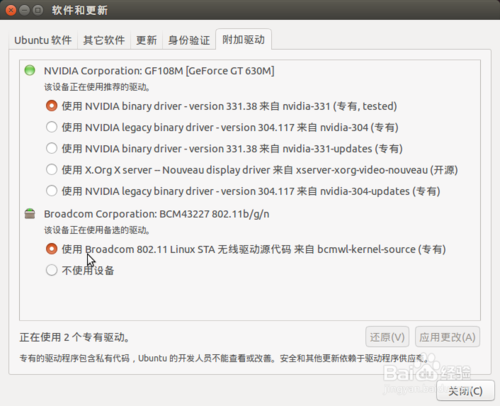Open the 身份验证 tab
Screen dimensions: 500x406
pos(189,40)
